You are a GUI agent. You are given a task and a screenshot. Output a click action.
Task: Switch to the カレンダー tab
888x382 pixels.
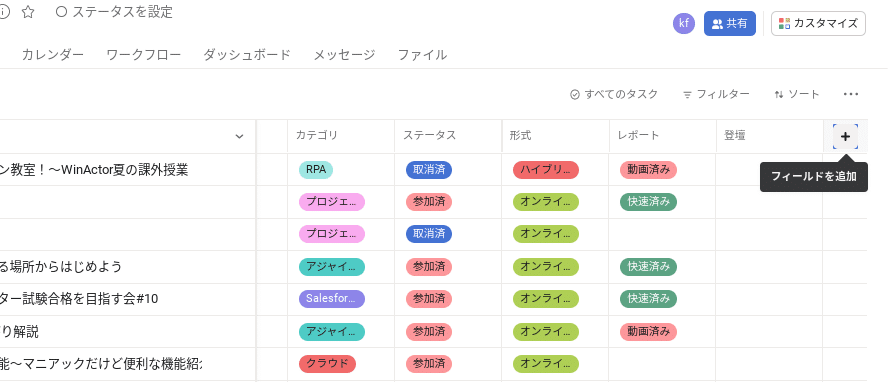coord(53,55)
